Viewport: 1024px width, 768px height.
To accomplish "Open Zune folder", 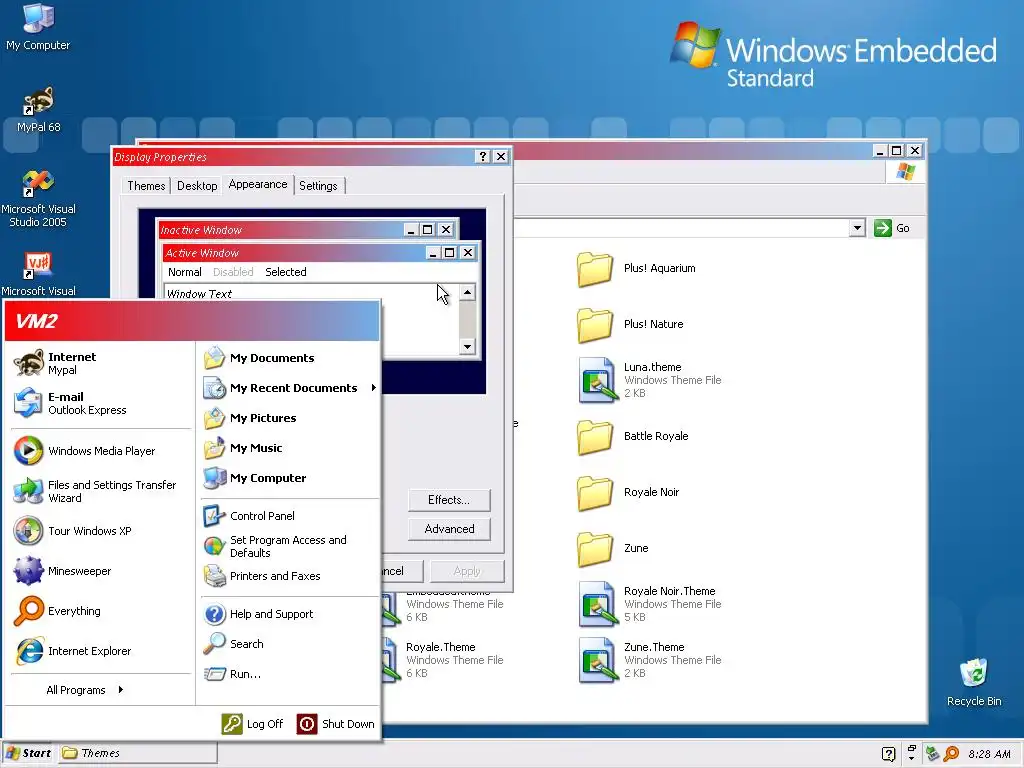I will tap(613, 549).
